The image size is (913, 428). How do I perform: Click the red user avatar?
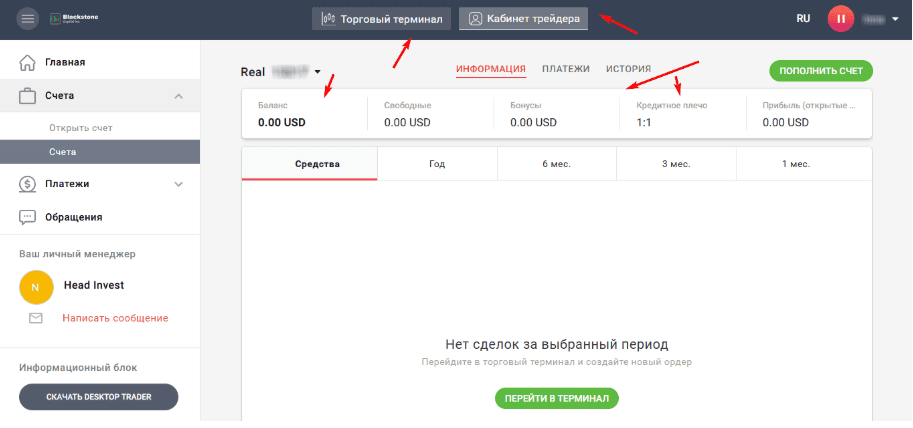(x=841, y=19)
